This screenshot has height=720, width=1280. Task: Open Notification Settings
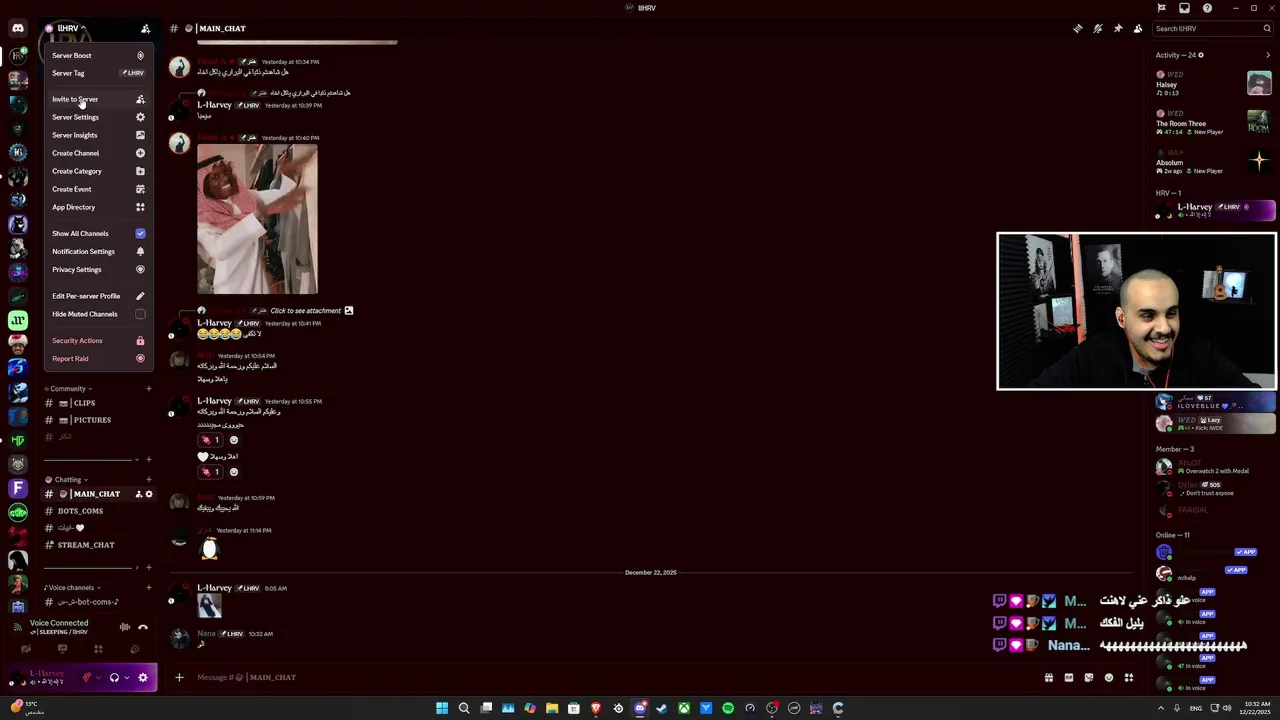coord(98,251)
